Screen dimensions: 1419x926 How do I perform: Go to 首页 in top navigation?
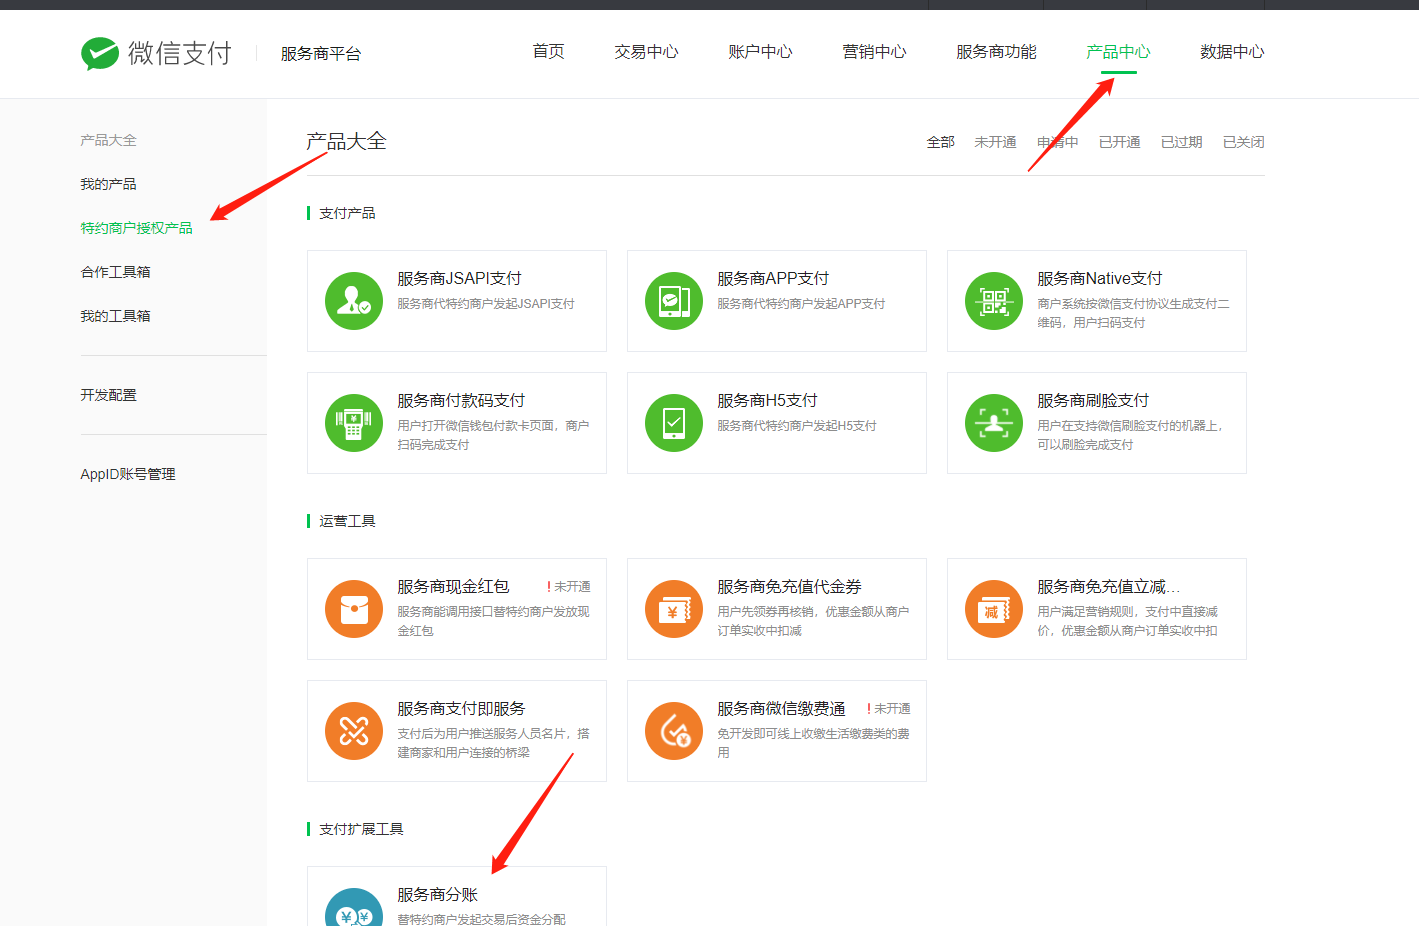[549, 52]
